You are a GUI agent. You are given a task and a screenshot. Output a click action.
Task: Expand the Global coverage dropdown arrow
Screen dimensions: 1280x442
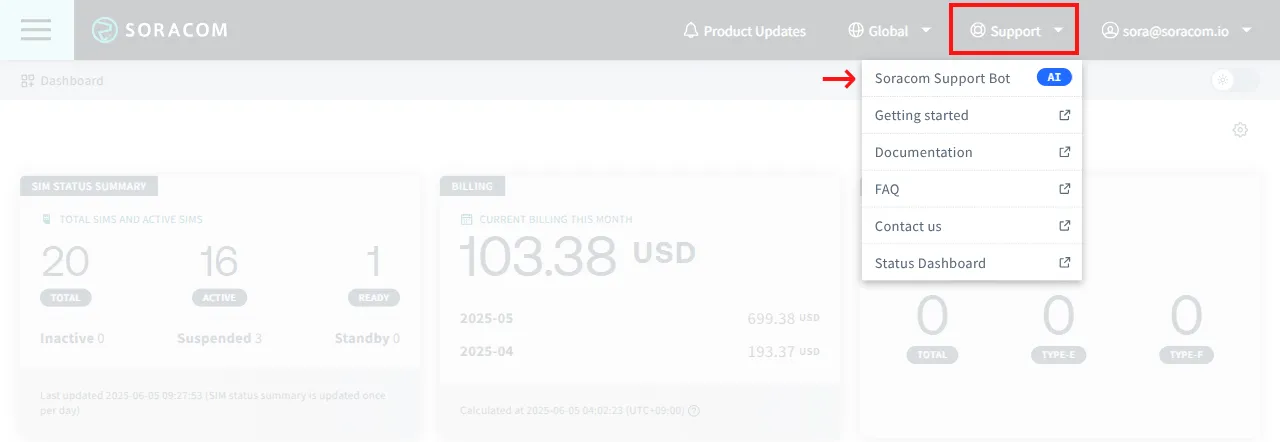(x=926, y=30)
